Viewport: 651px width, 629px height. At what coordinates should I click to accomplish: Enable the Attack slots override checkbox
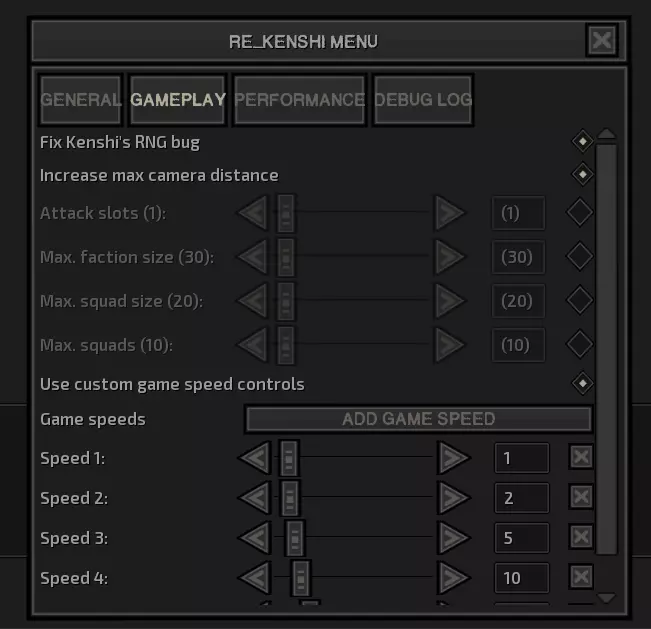click(580, 213)
